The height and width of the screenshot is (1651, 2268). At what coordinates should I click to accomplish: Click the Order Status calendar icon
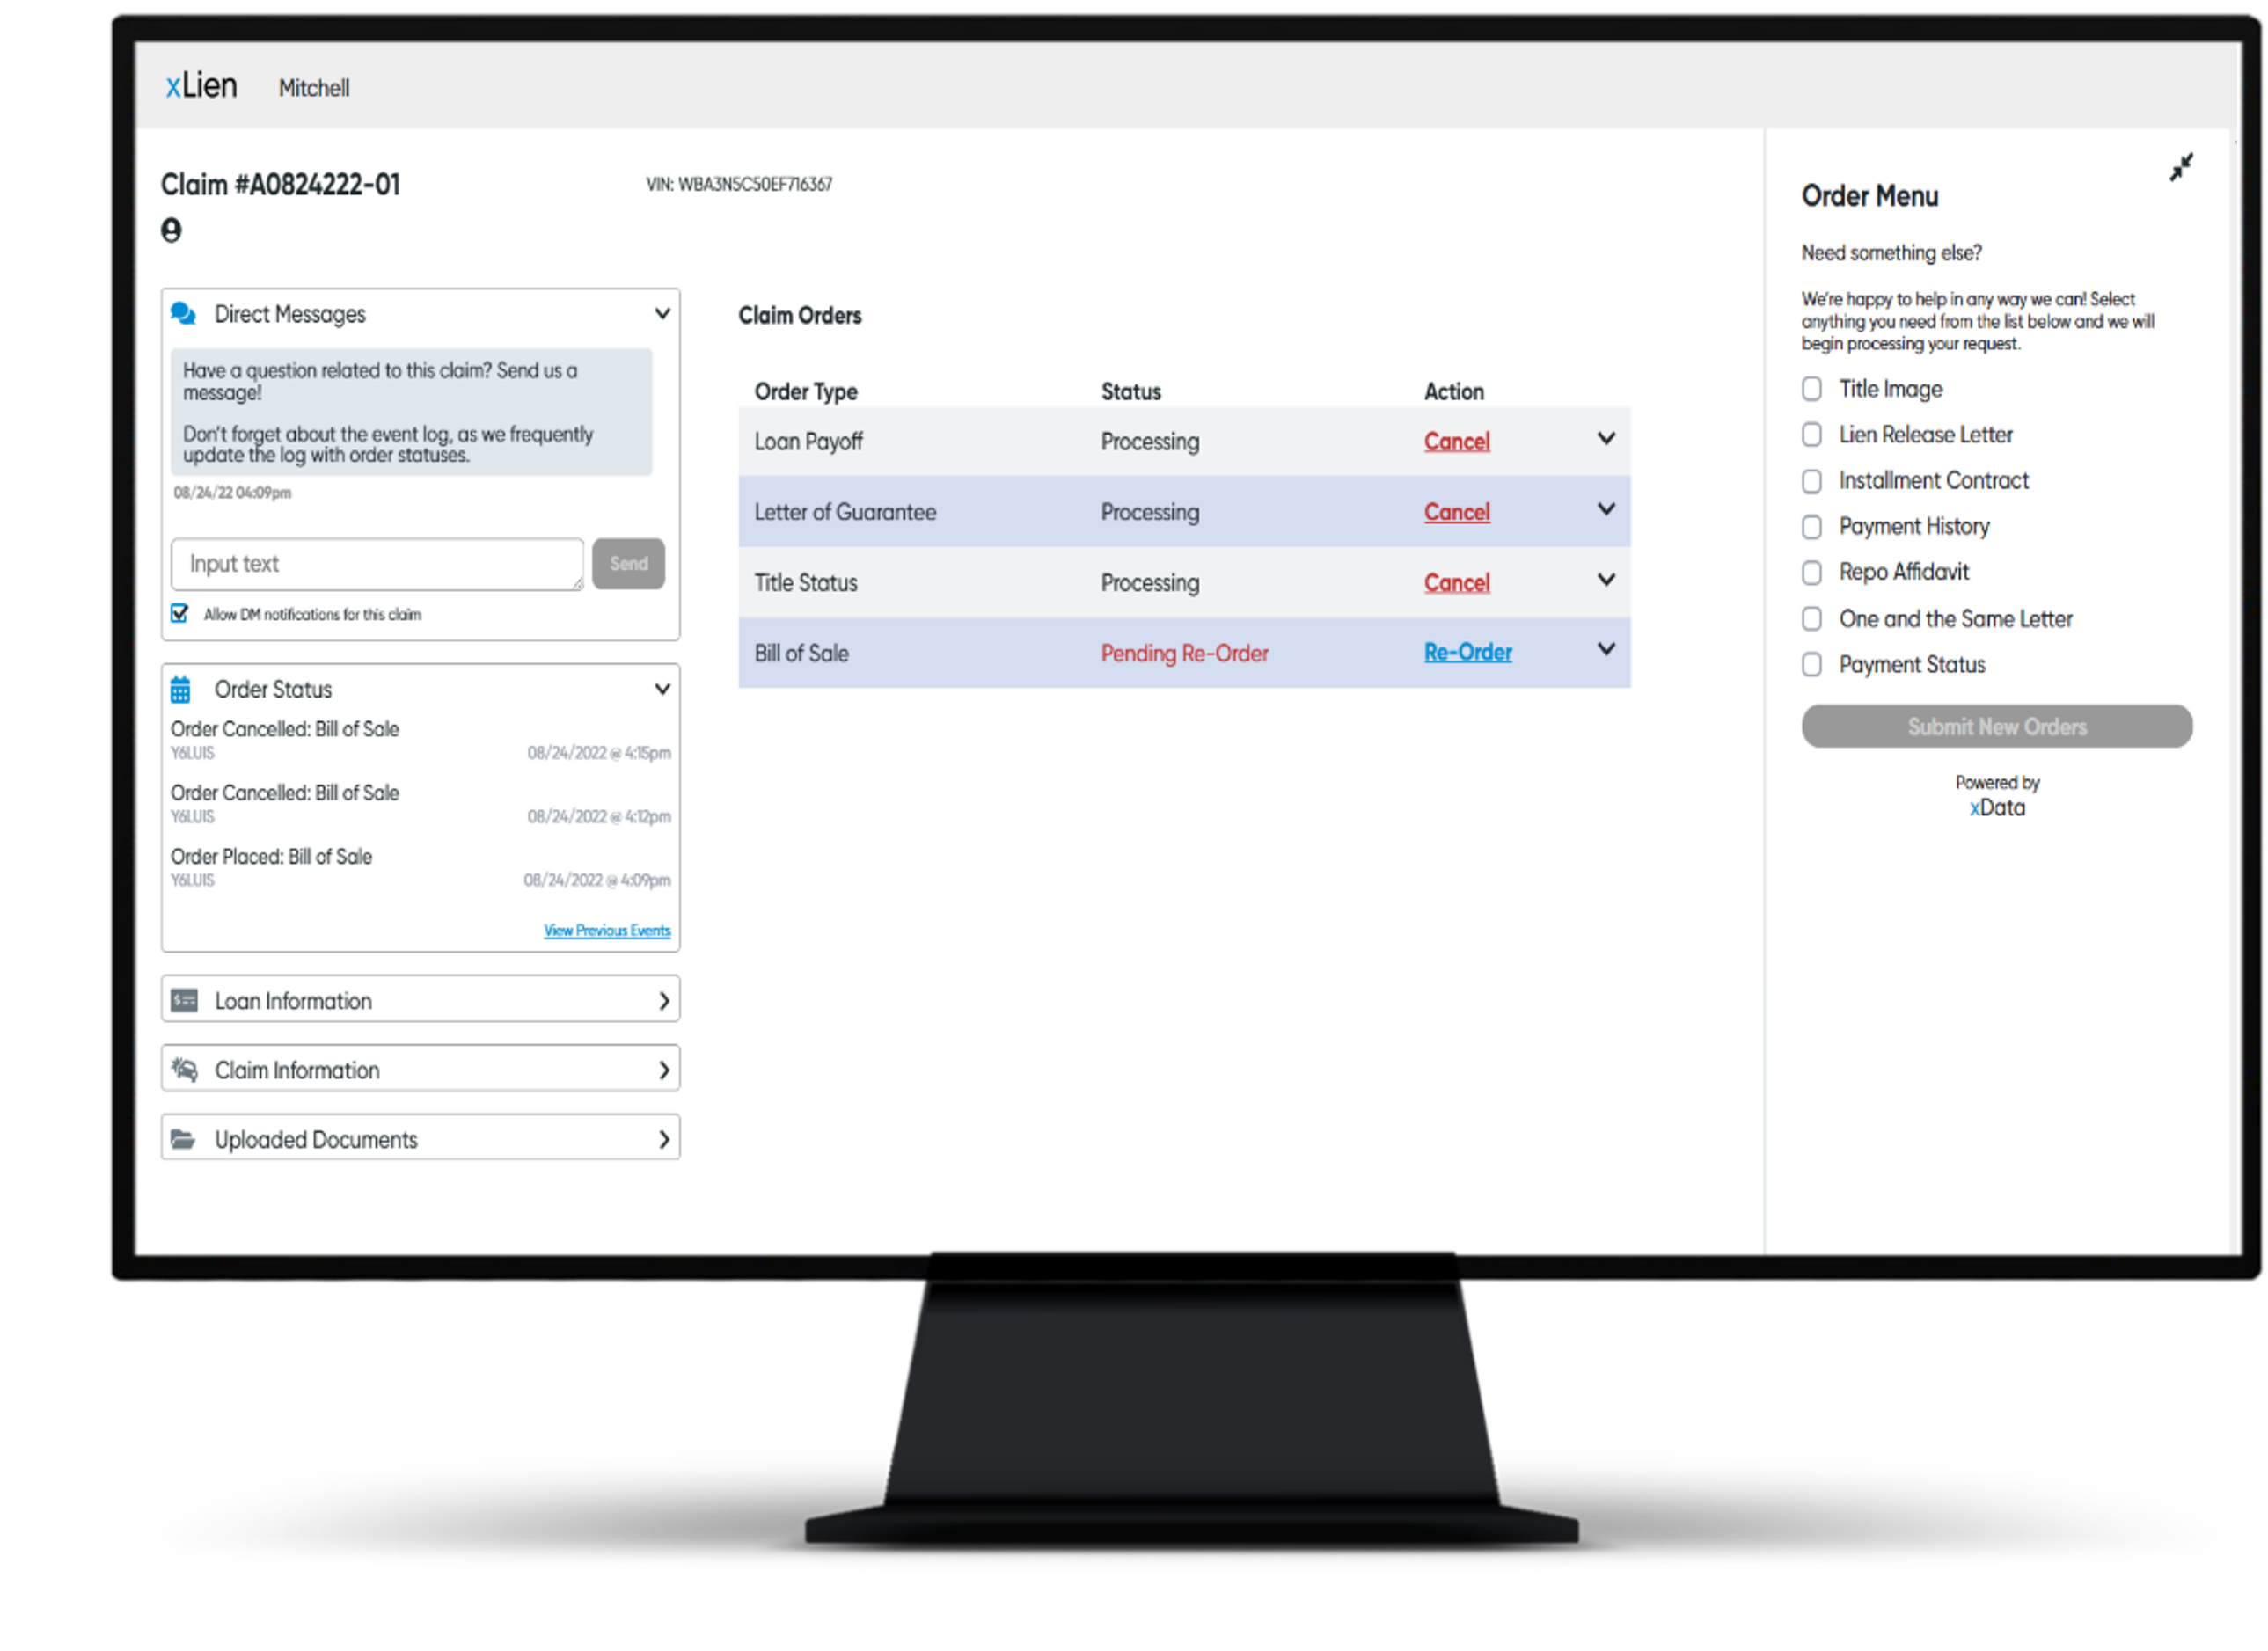tap(183, 688)
